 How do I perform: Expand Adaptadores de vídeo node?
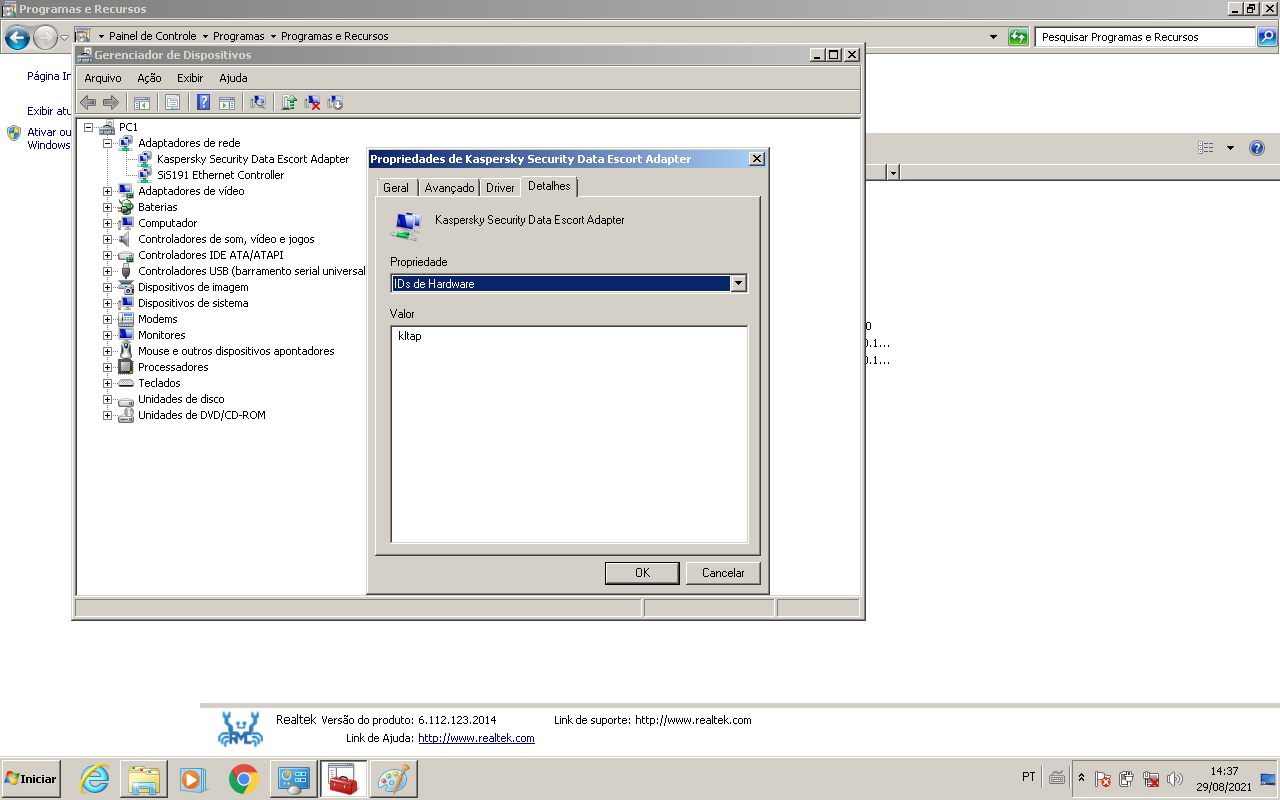108,191
